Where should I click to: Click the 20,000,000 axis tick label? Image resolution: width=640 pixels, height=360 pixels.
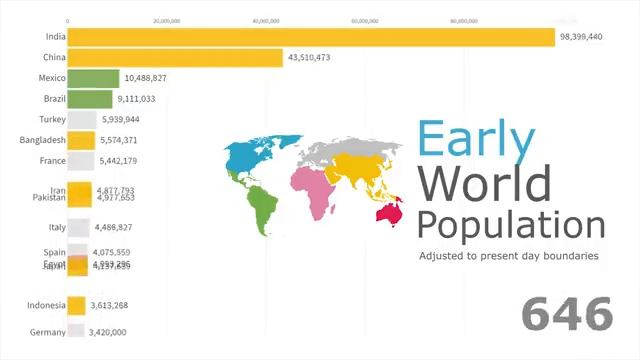tap(167, 21)
